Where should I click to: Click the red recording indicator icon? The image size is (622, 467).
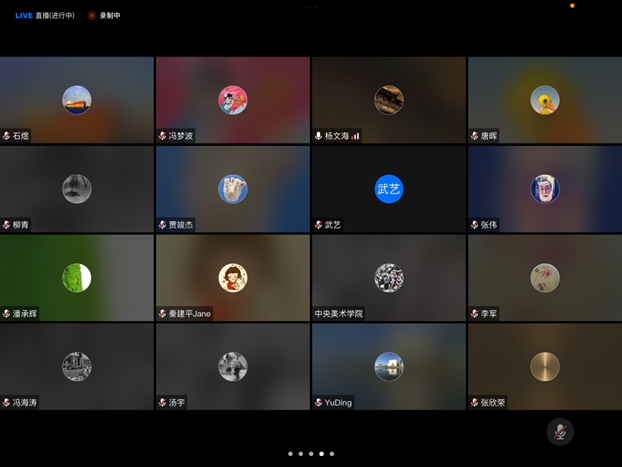tap(92, 15)
